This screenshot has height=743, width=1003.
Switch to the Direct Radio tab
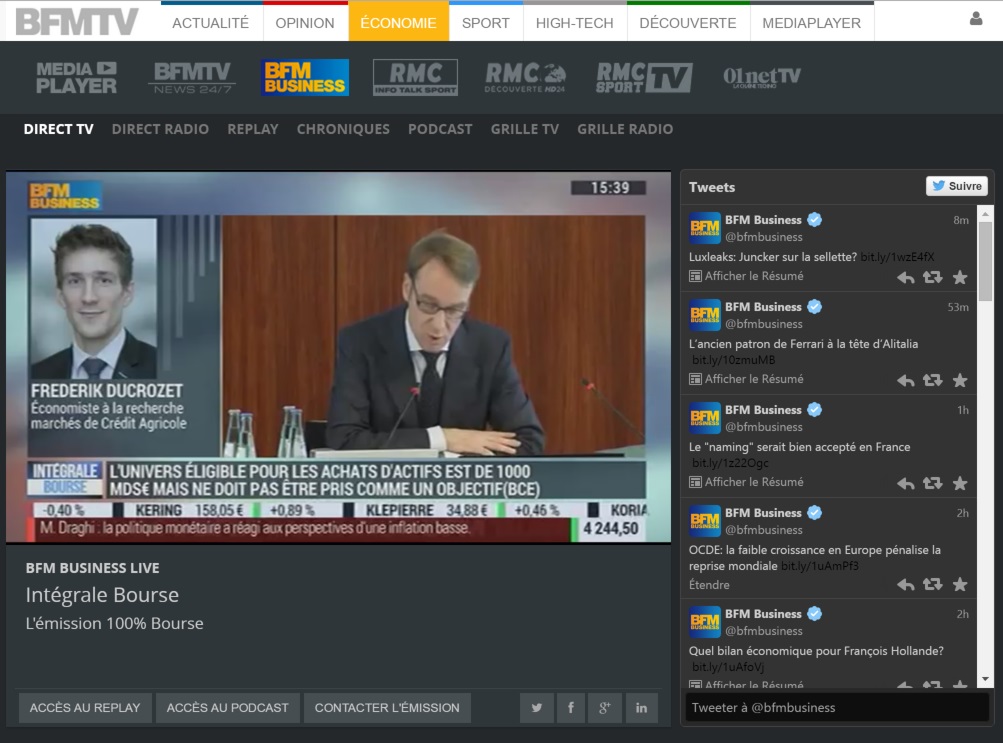point(160,129)
